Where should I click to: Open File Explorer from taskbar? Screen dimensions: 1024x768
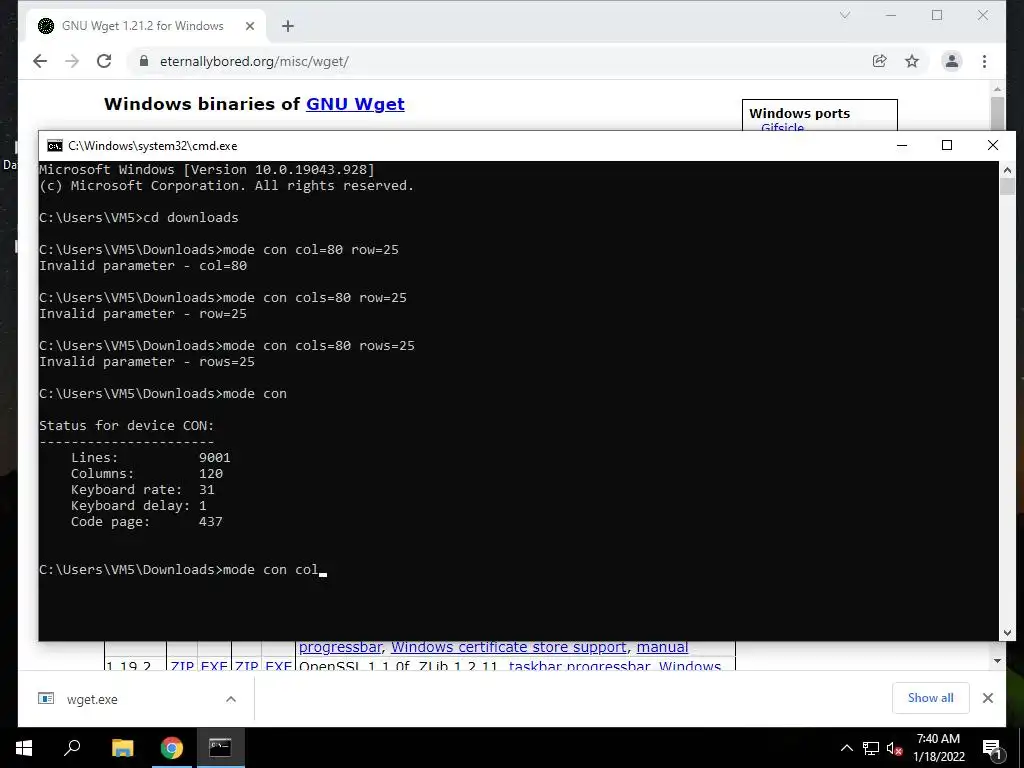point(122,748)
